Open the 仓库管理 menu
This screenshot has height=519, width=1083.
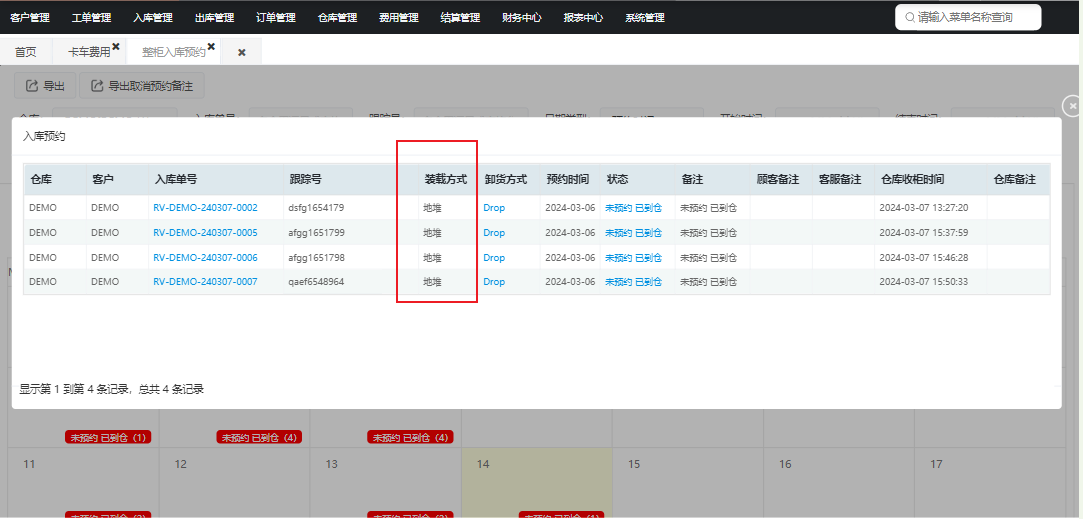337,18
